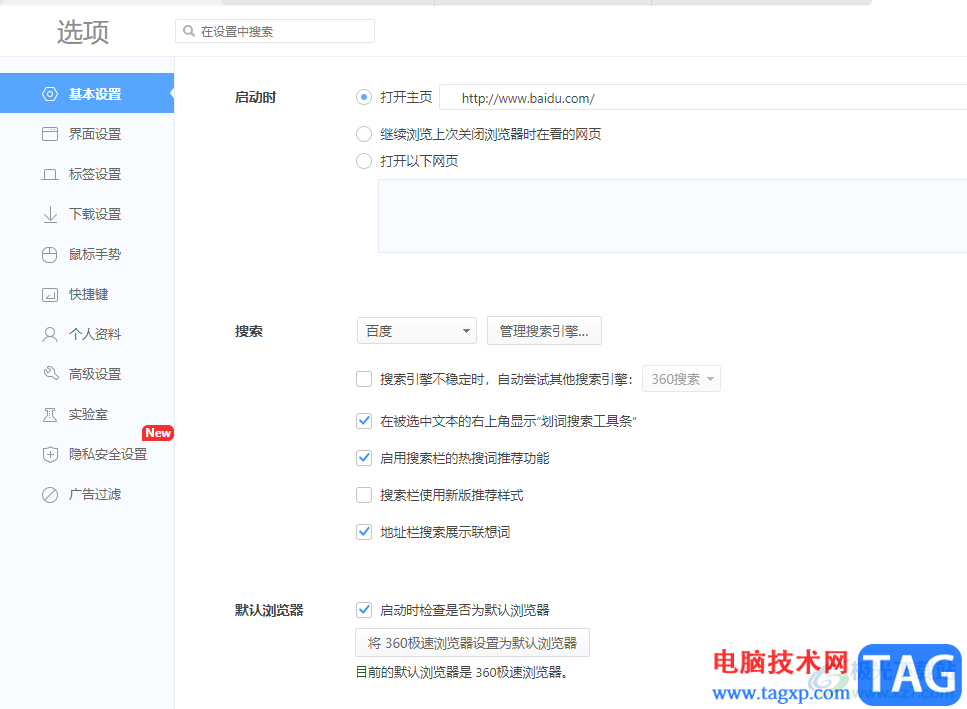Click the 管理搜索引擎... button
The height and width of the screenshot is (709, 967).
coord(544,331)
